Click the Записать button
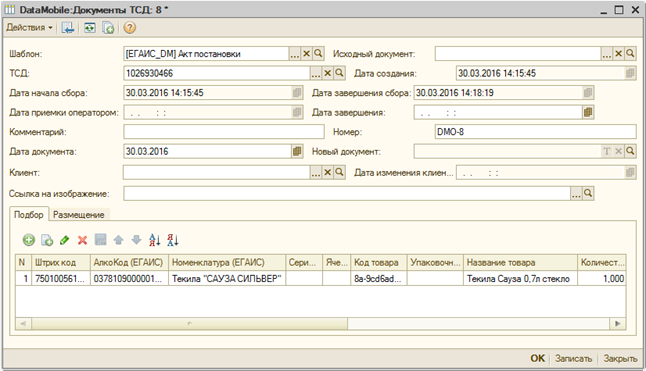Viewport: 646px width, 371px height. click(573, 359)
